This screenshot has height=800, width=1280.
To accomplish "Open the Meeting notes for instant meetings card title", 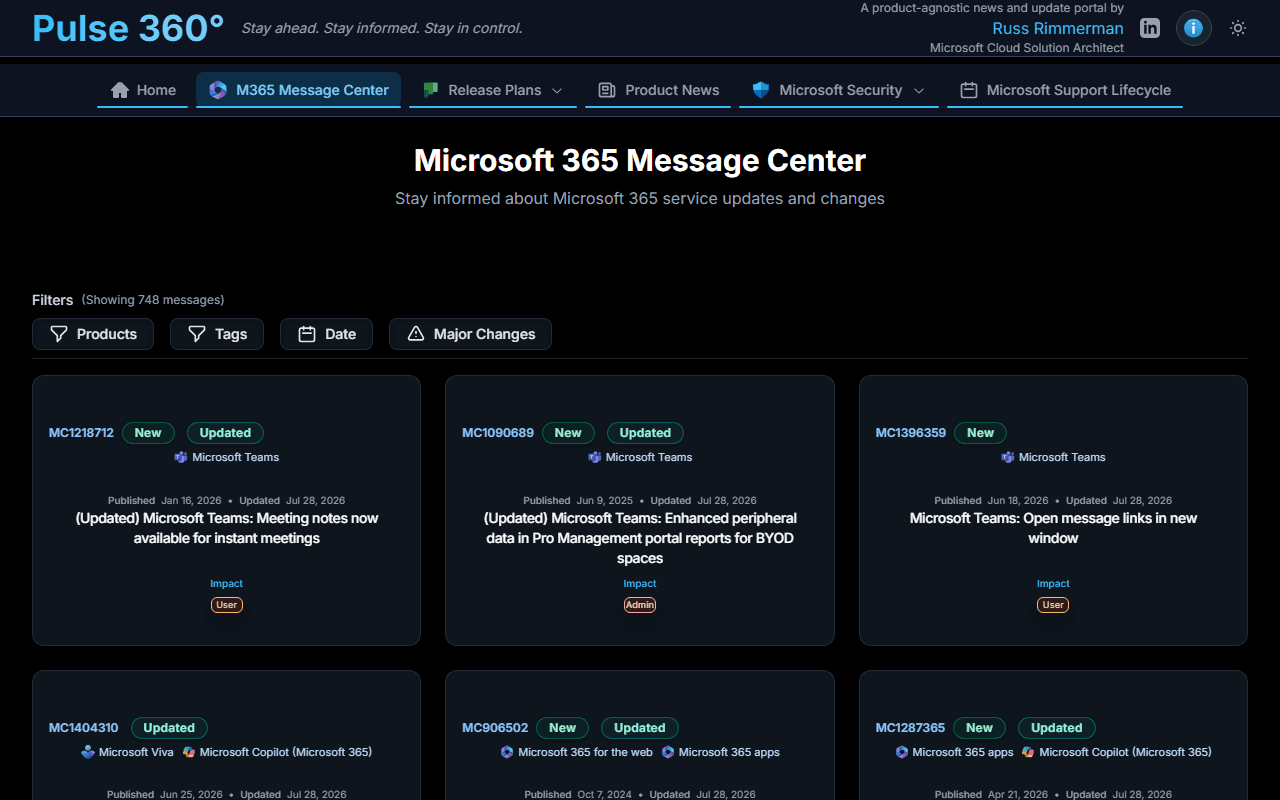I will (x=227, y=528).
